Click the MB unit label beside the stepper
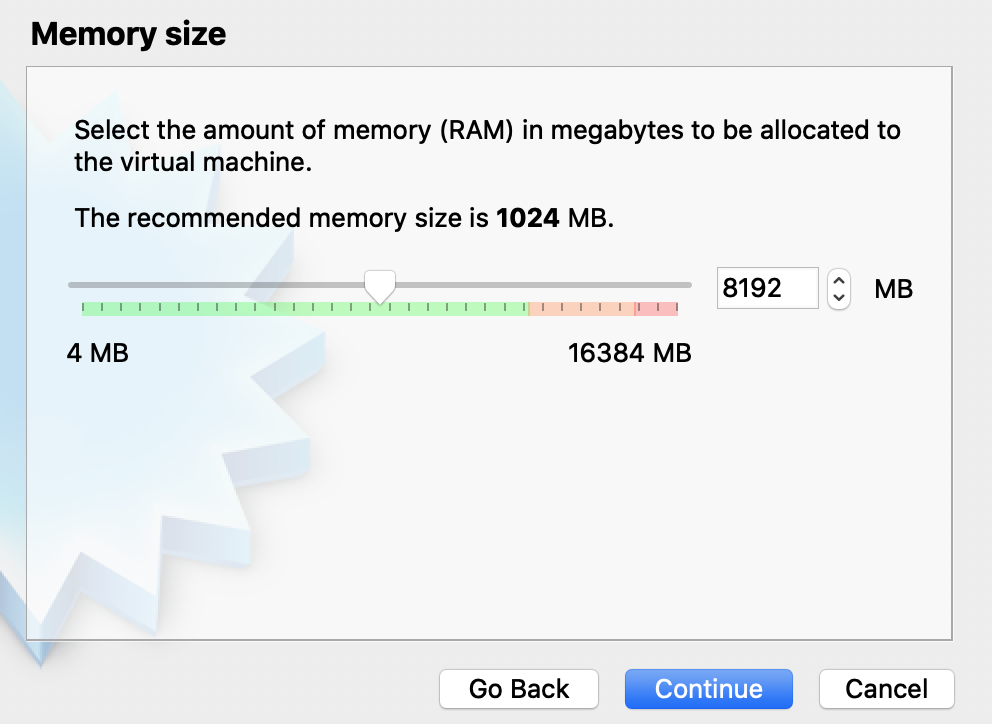Image resolution: width=992 pixels, height=724 pixels. tap(893, 290)
